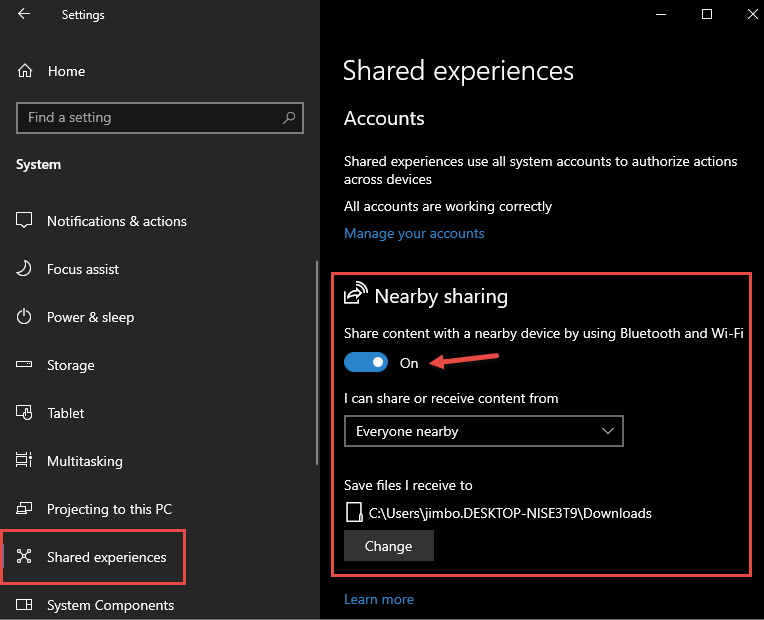Open Multitasking settings
The image size is (764, 620).
click(x=85, y=461)
